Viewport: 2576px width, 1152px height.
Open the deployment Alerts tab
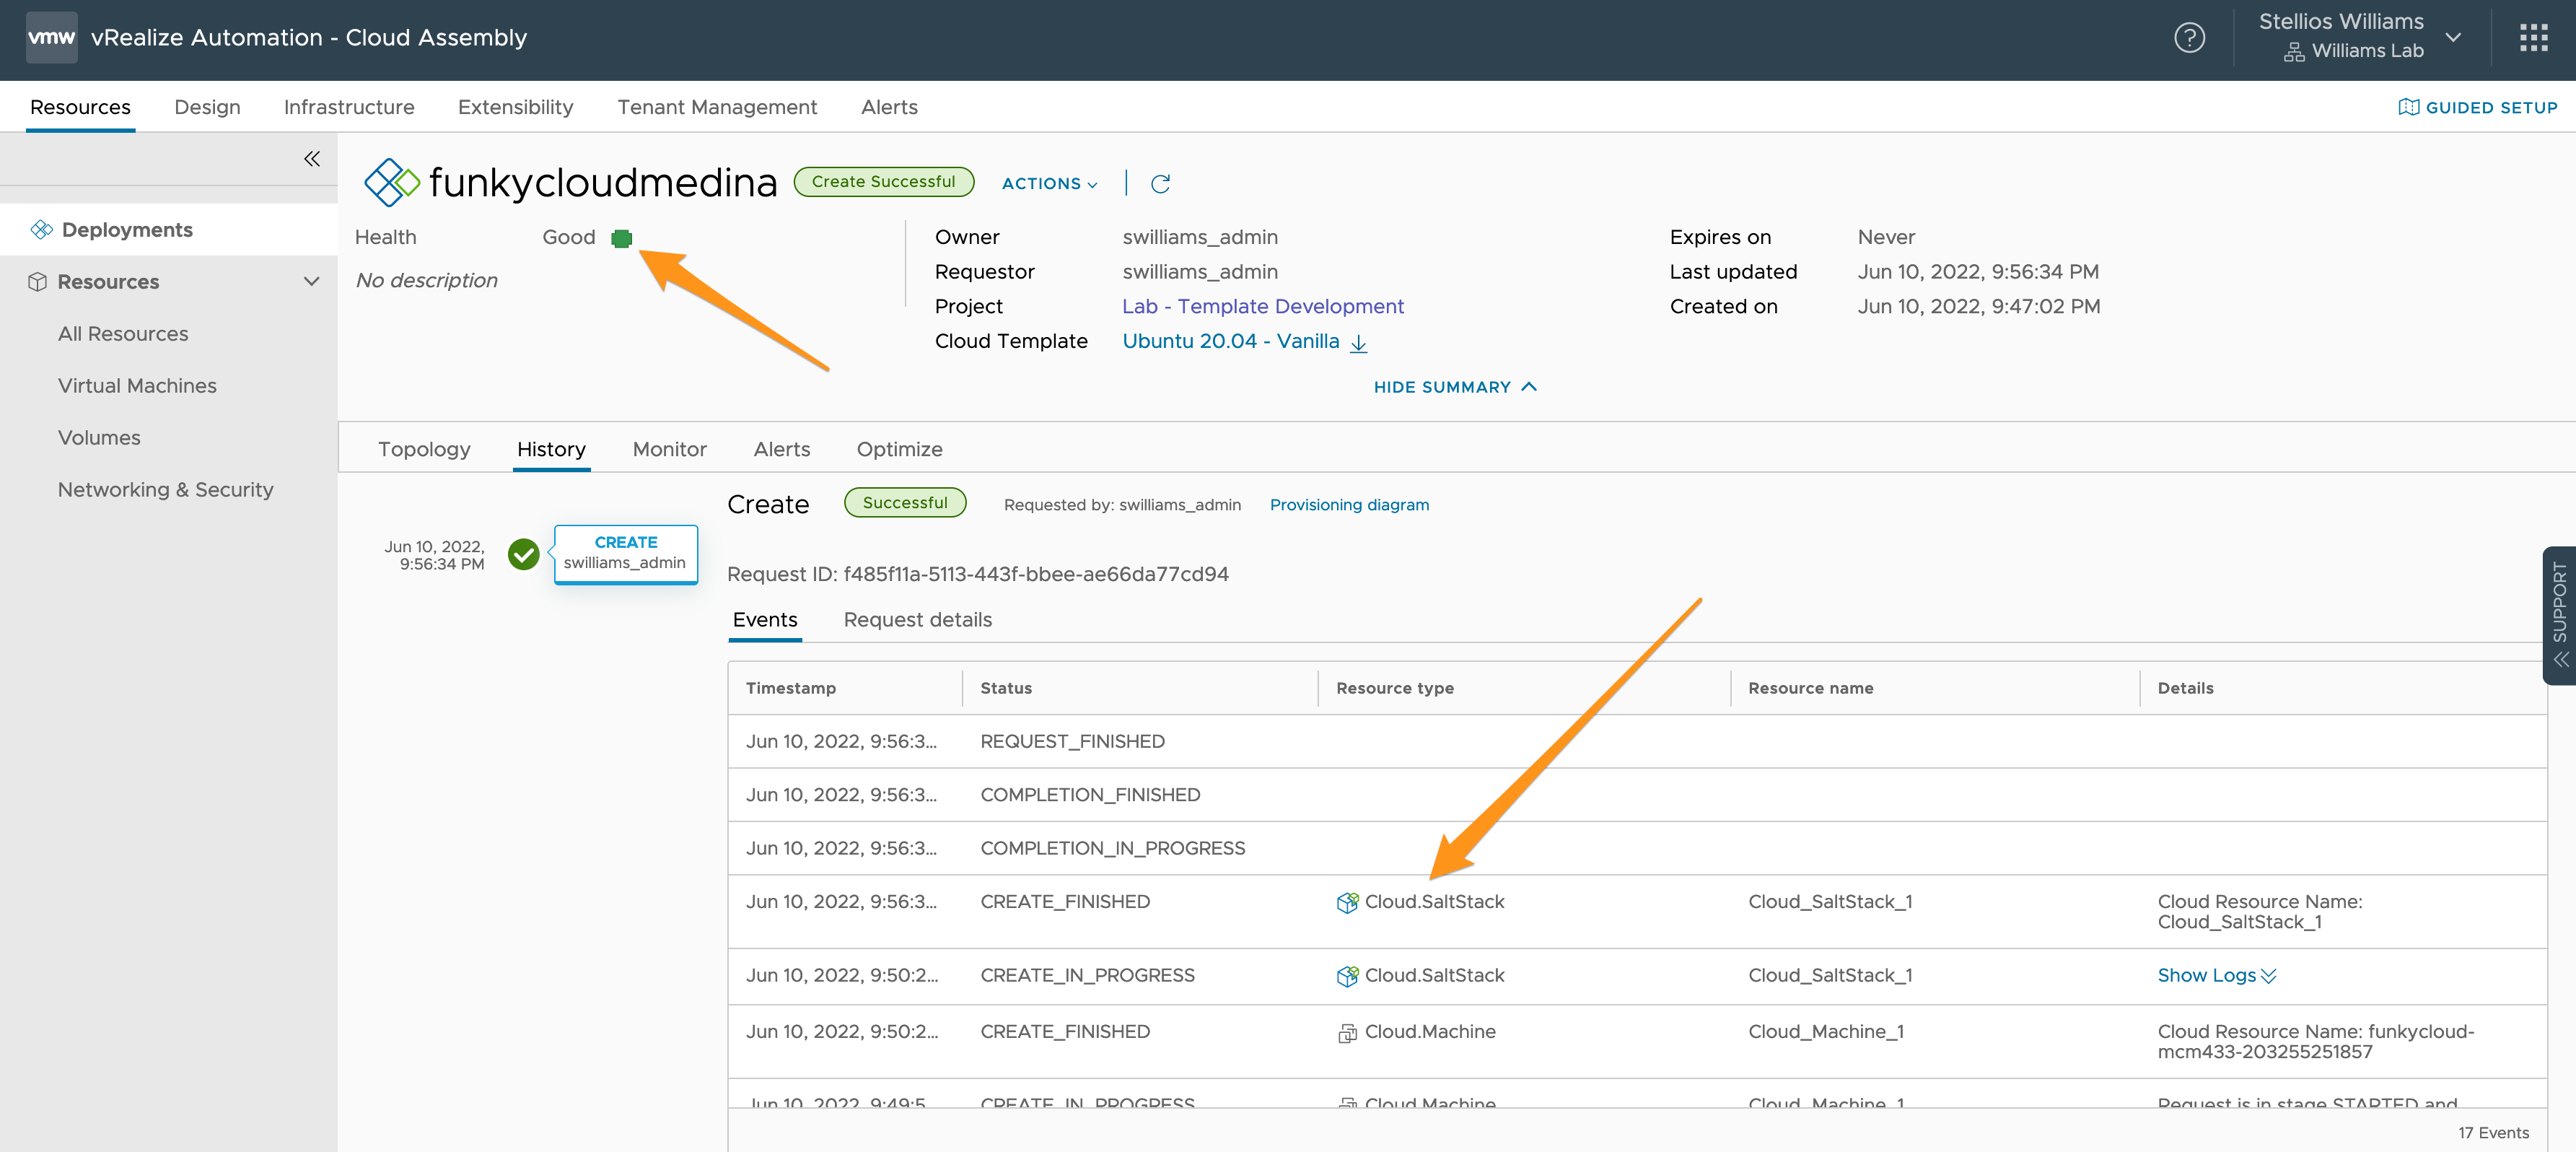pyautogui.click(x=781, y=449)
